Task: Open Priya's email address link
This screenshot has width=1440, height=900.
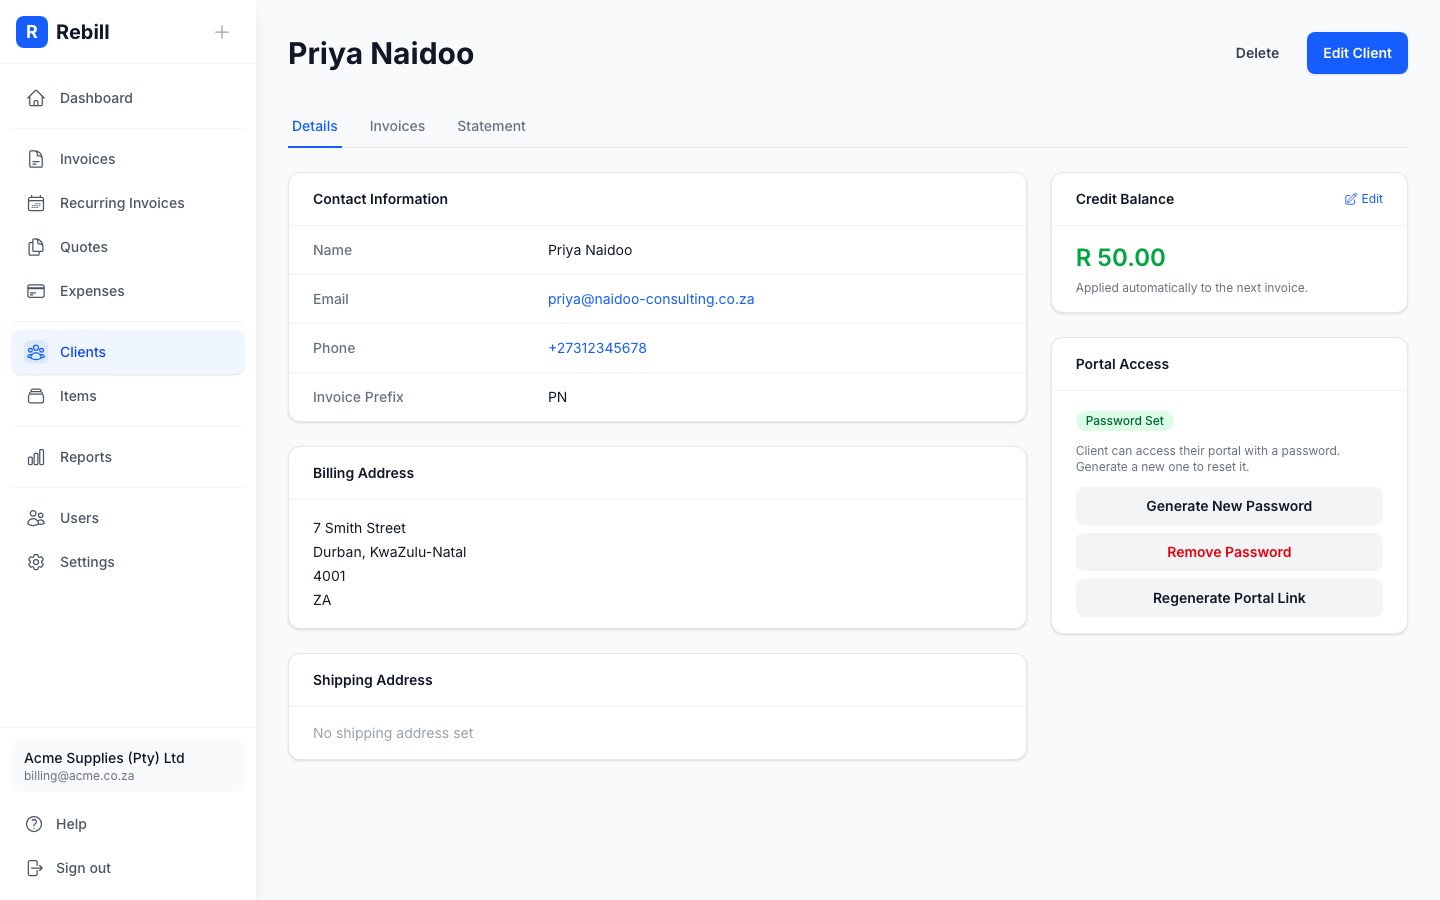Action: click(651, 299)
